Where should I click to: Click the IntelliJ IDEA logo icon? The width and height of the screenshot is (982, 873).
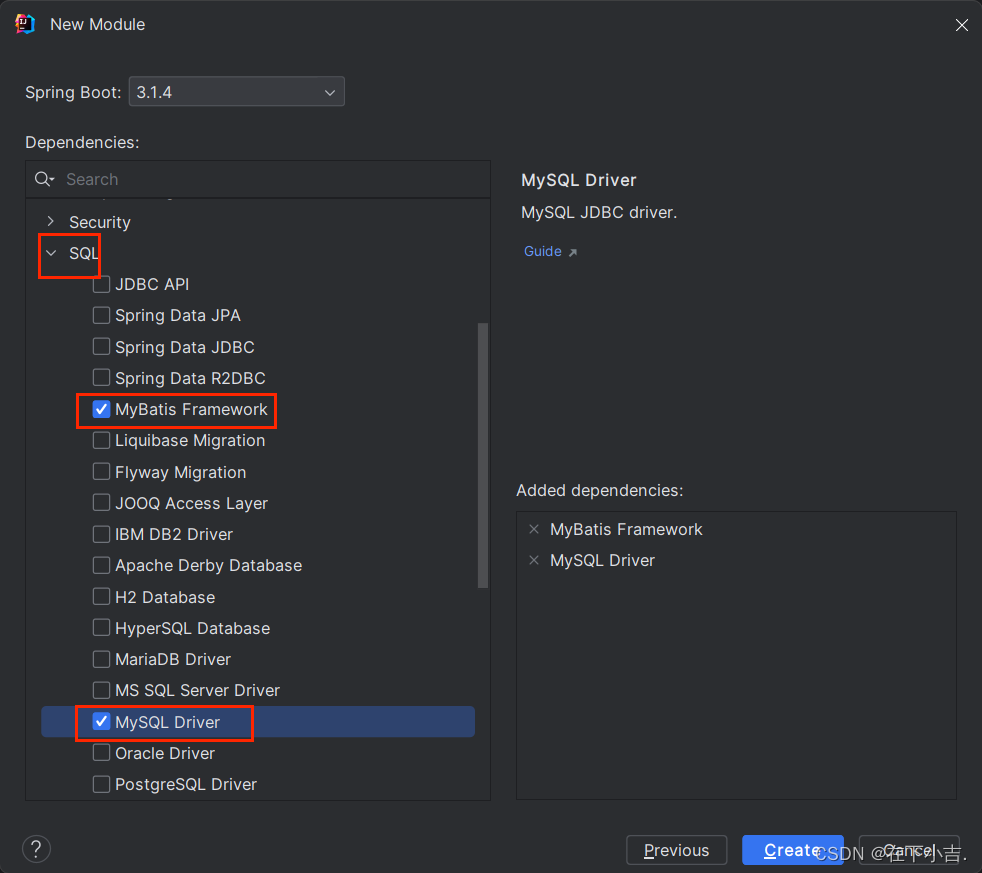point(24,24)
